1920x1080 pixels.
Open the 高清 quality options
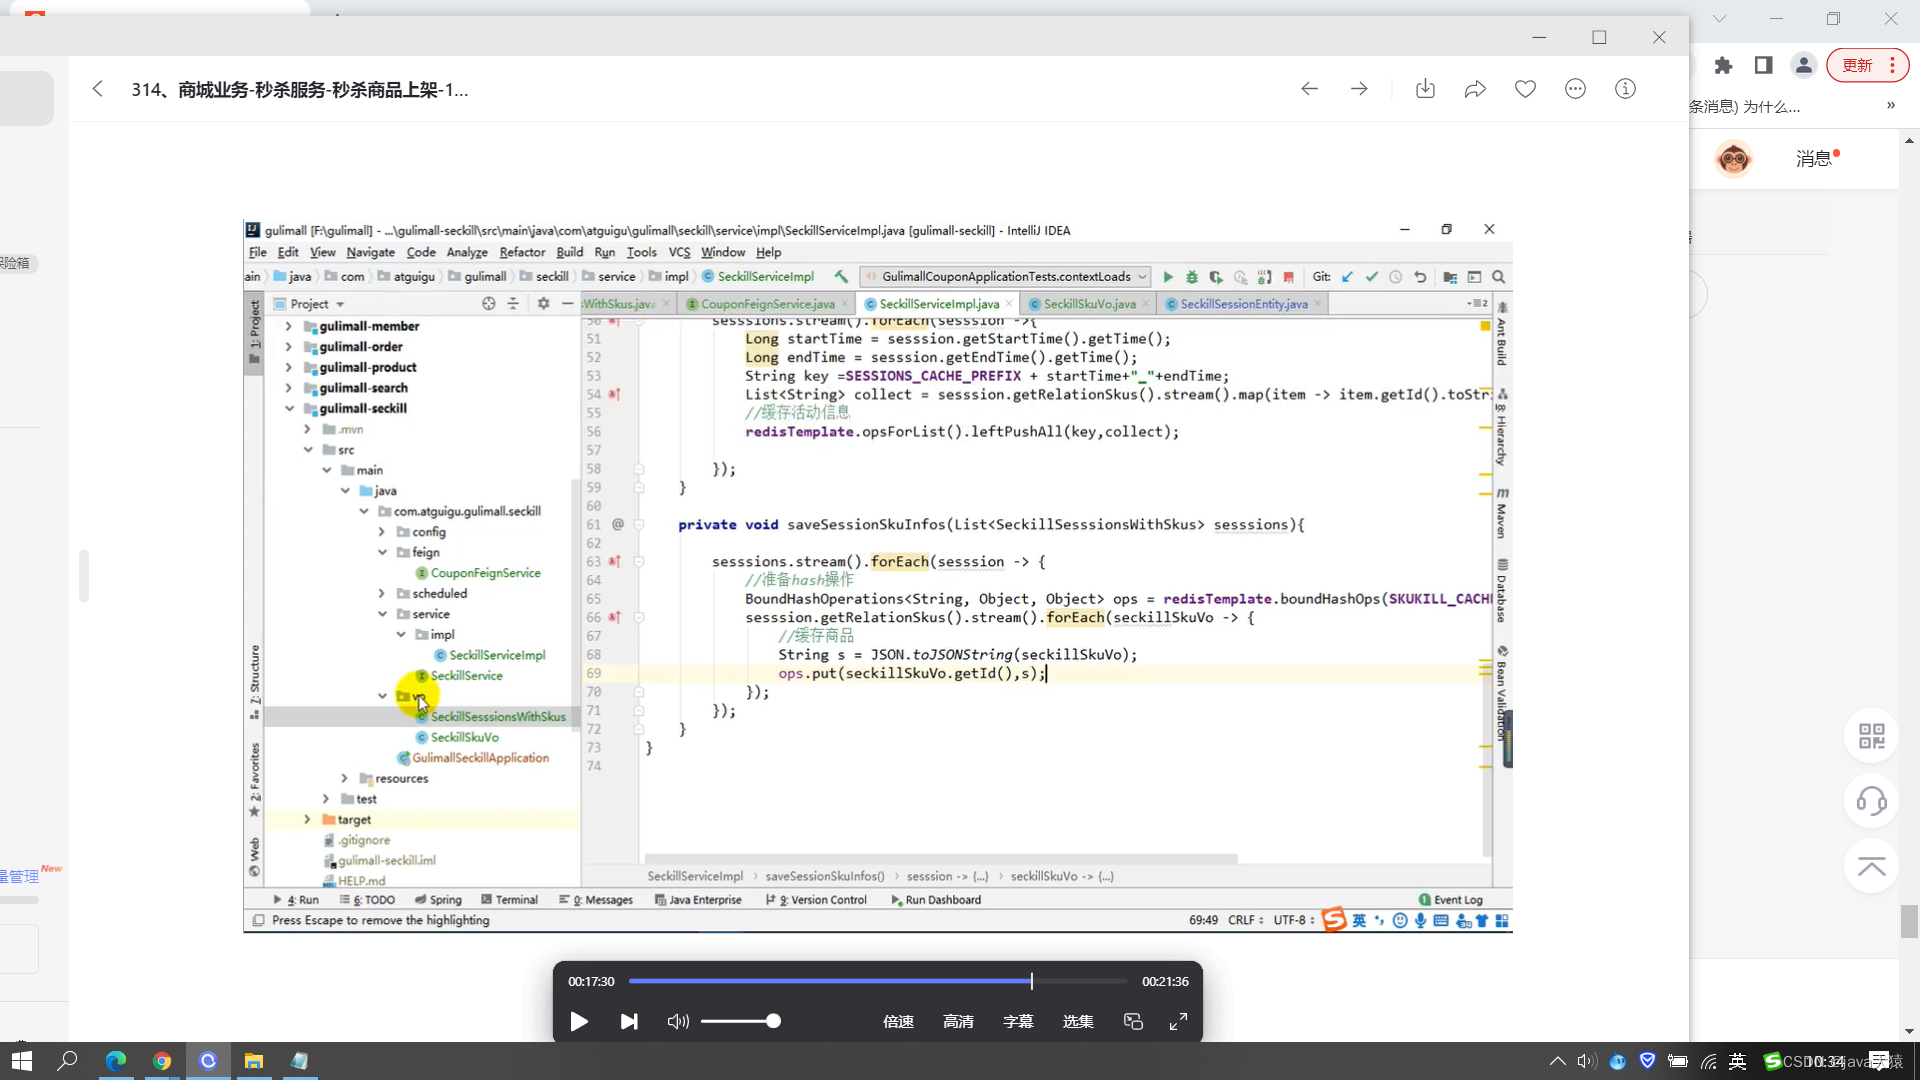coord(958,1021)
